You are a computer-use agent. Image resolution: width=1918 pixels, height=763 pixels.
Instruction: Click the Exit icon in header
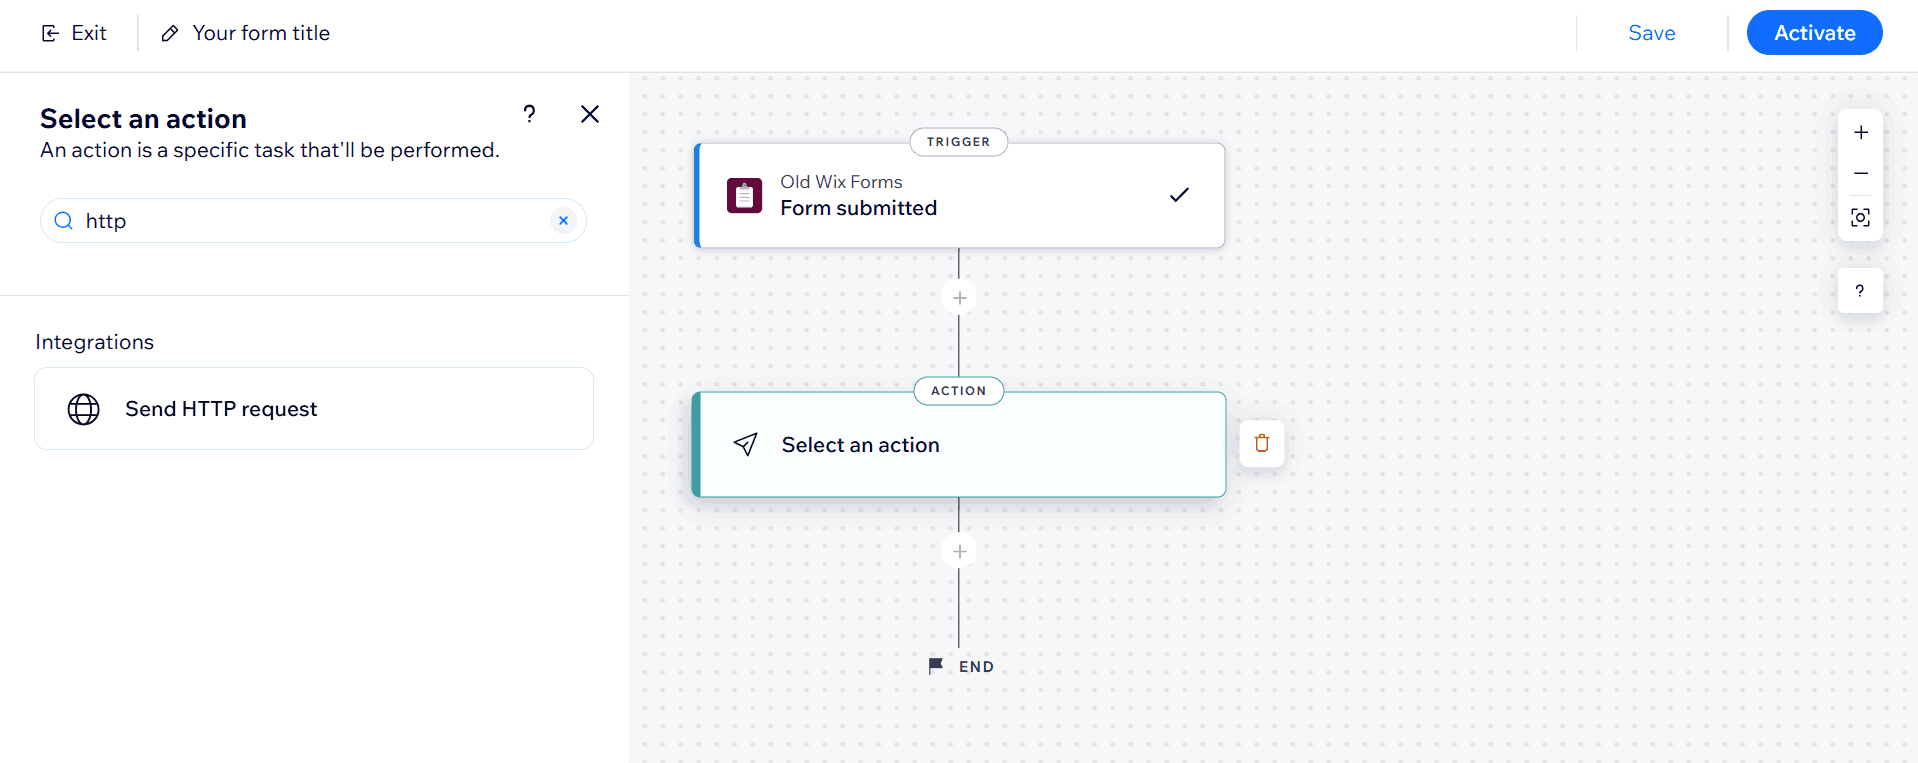tap(50, 34)
